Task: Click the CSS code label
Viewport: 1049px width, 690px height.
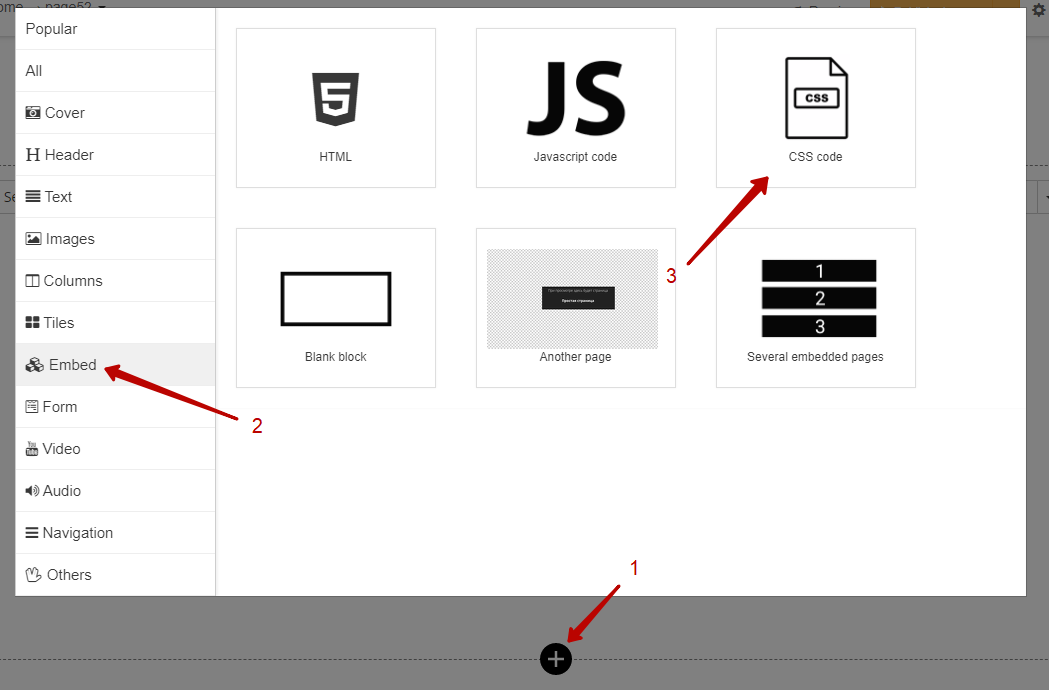Action: [816, 157]
